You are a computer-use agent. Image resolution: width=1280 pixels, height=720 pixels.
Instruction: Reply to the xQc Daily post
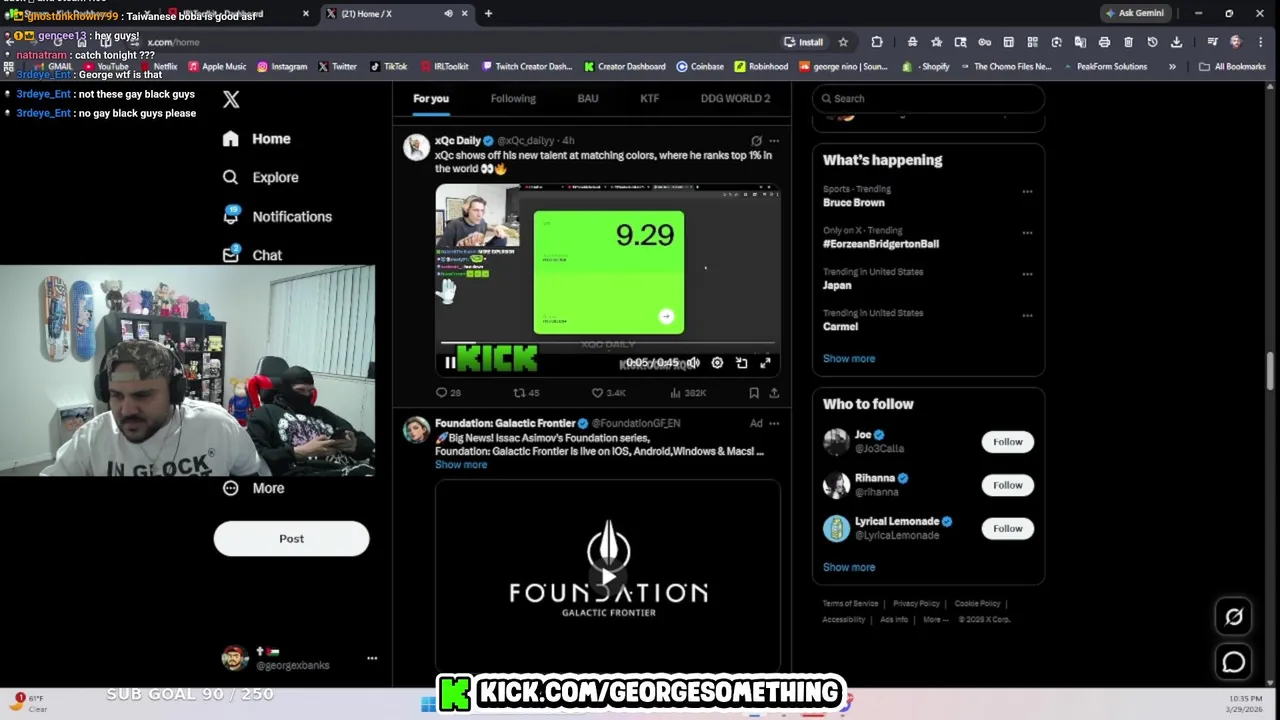click(448, 393)
